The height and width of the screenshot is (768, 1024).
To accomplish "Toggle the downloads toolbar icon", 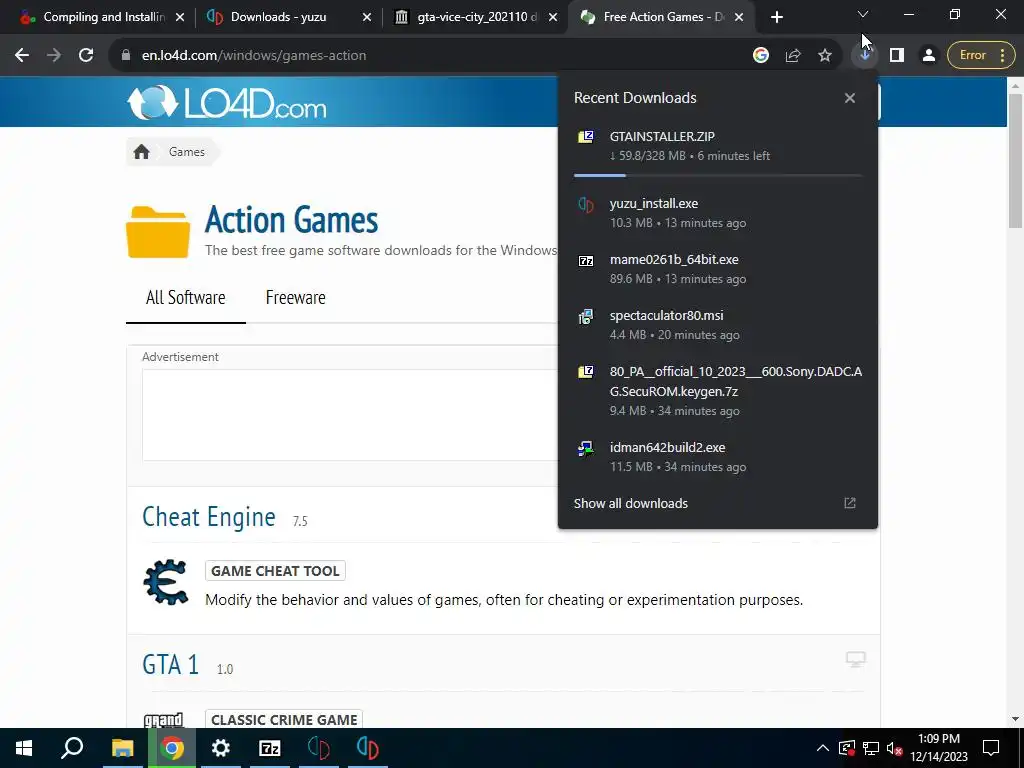I will (865, 56).
